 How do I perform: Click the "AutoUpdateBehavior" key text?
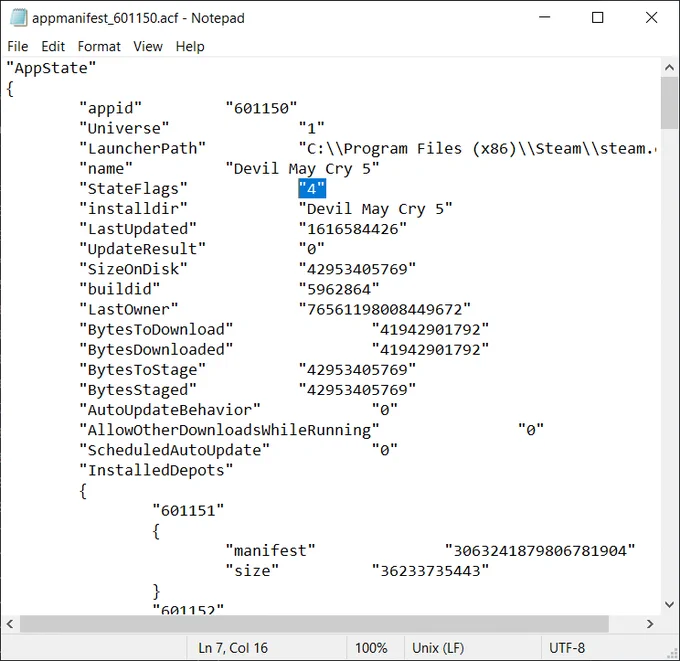click(x=170, y=410)
